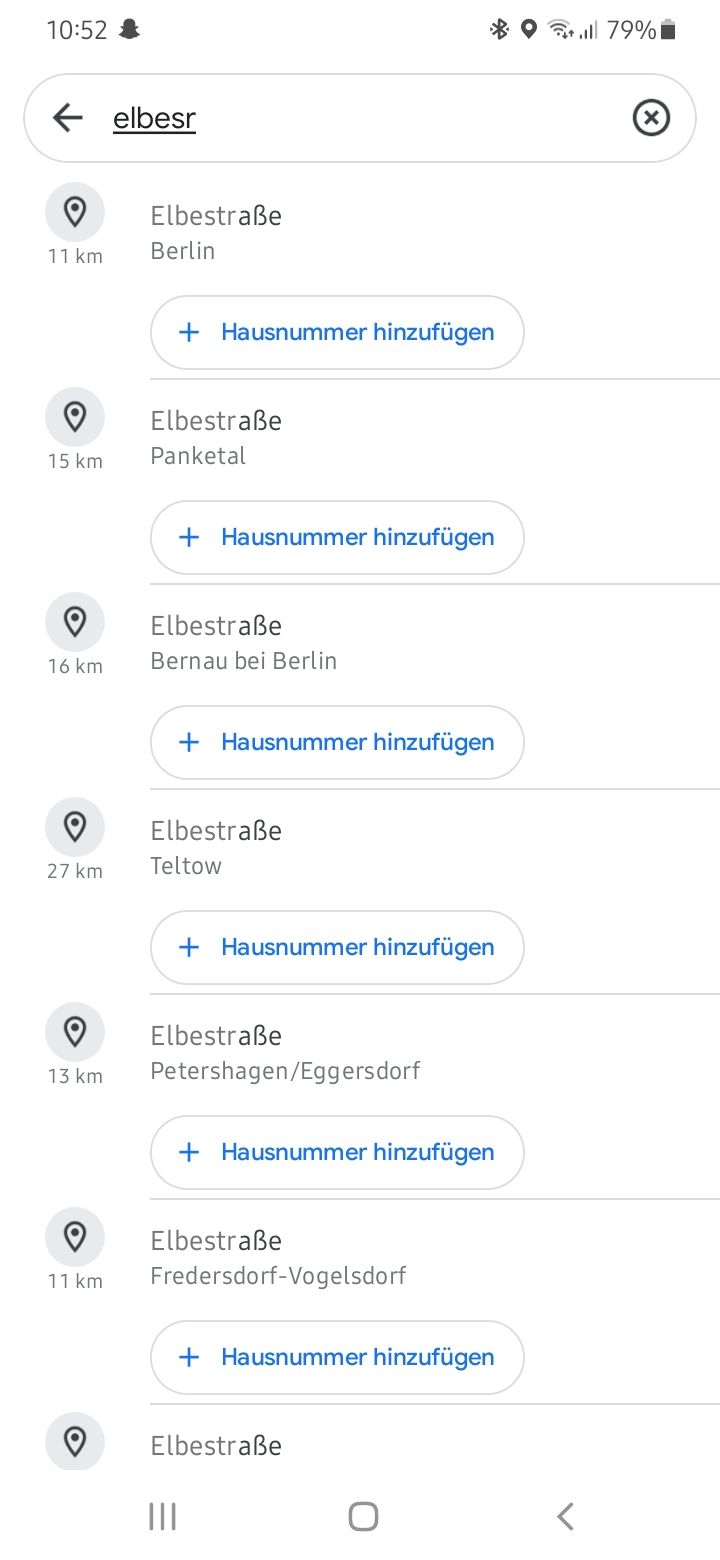Viewport: 720px width, 1560px height.
Task: Tap the 'elbesr' search input field
Action: pyautogui.click(x=360, y=119)
